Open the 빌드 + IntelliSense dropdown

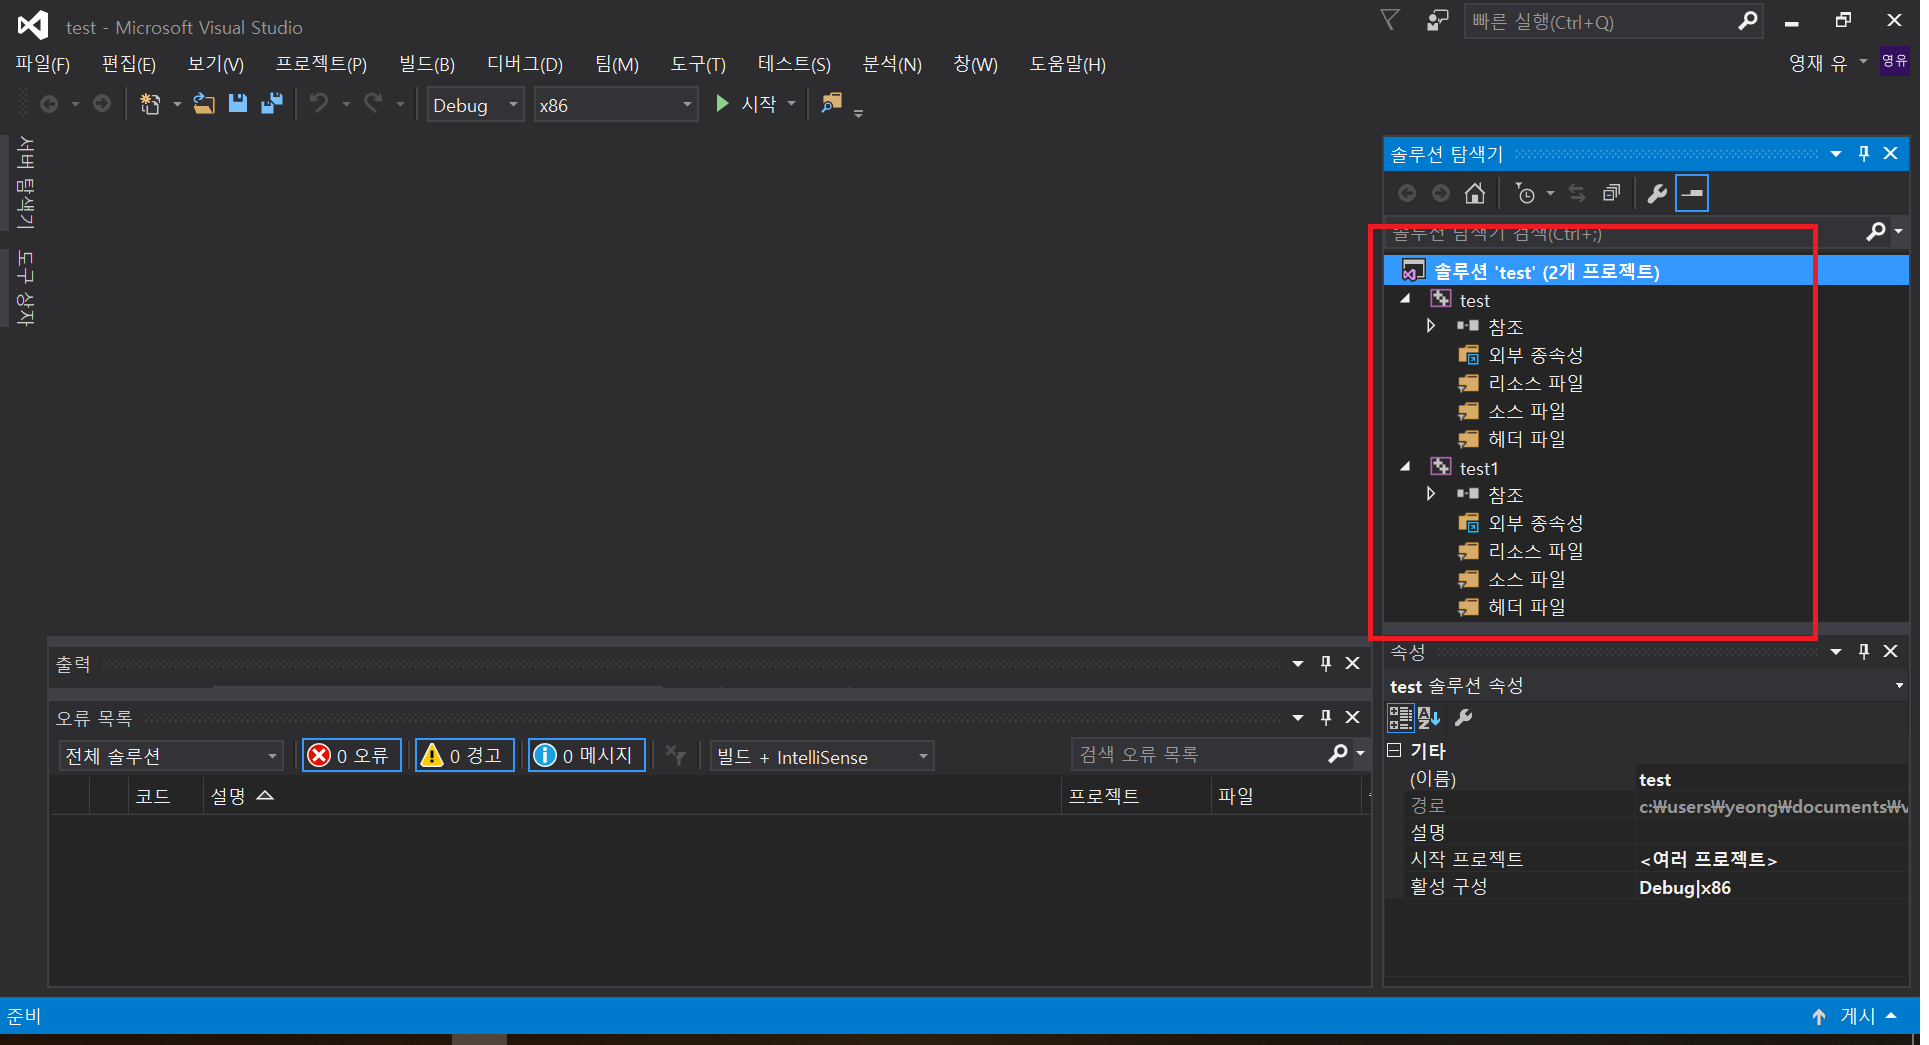(x=822, y=757)
